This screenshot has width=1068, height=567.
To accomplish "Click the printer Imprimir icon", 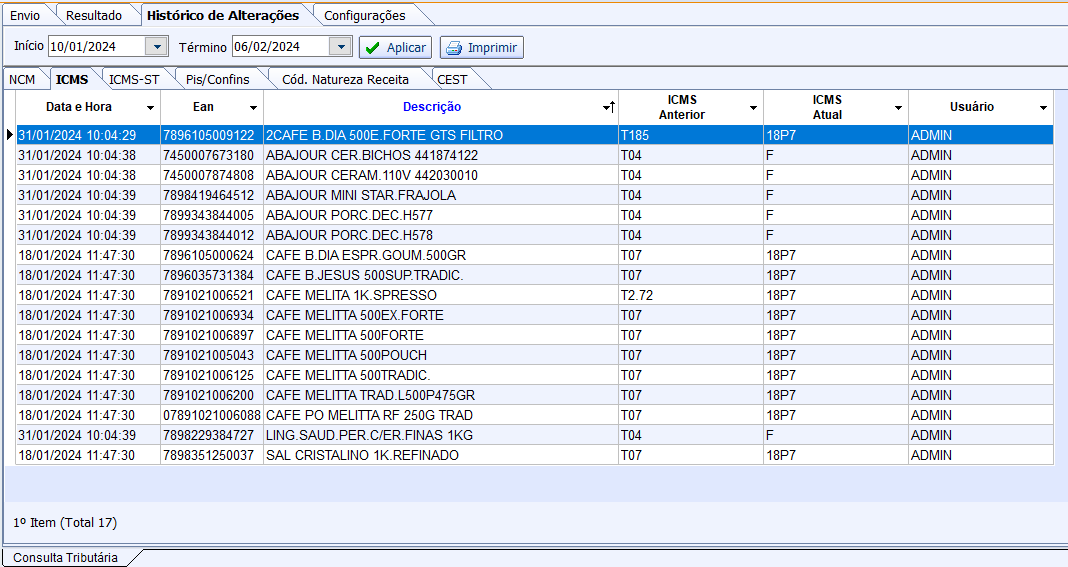I will [454, 48].
